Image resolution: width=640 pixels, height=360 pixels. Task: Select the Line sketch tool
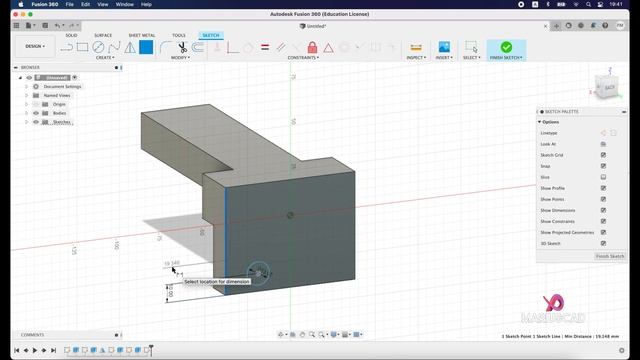(x=66, y=47)
